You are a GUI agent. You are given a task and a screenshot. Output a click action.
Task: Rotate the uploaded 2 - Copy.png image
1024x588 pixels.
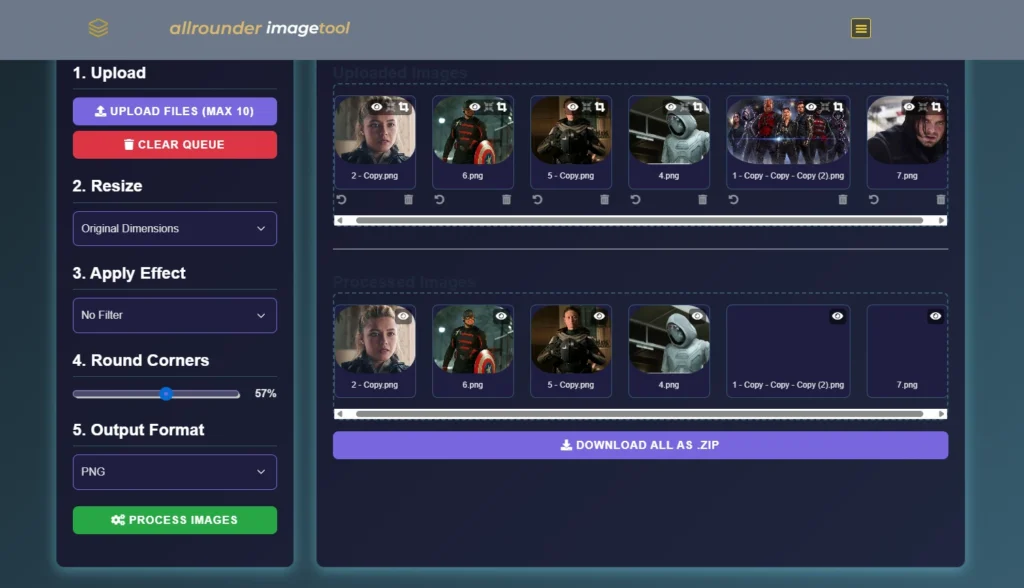(x=341, y=199)
